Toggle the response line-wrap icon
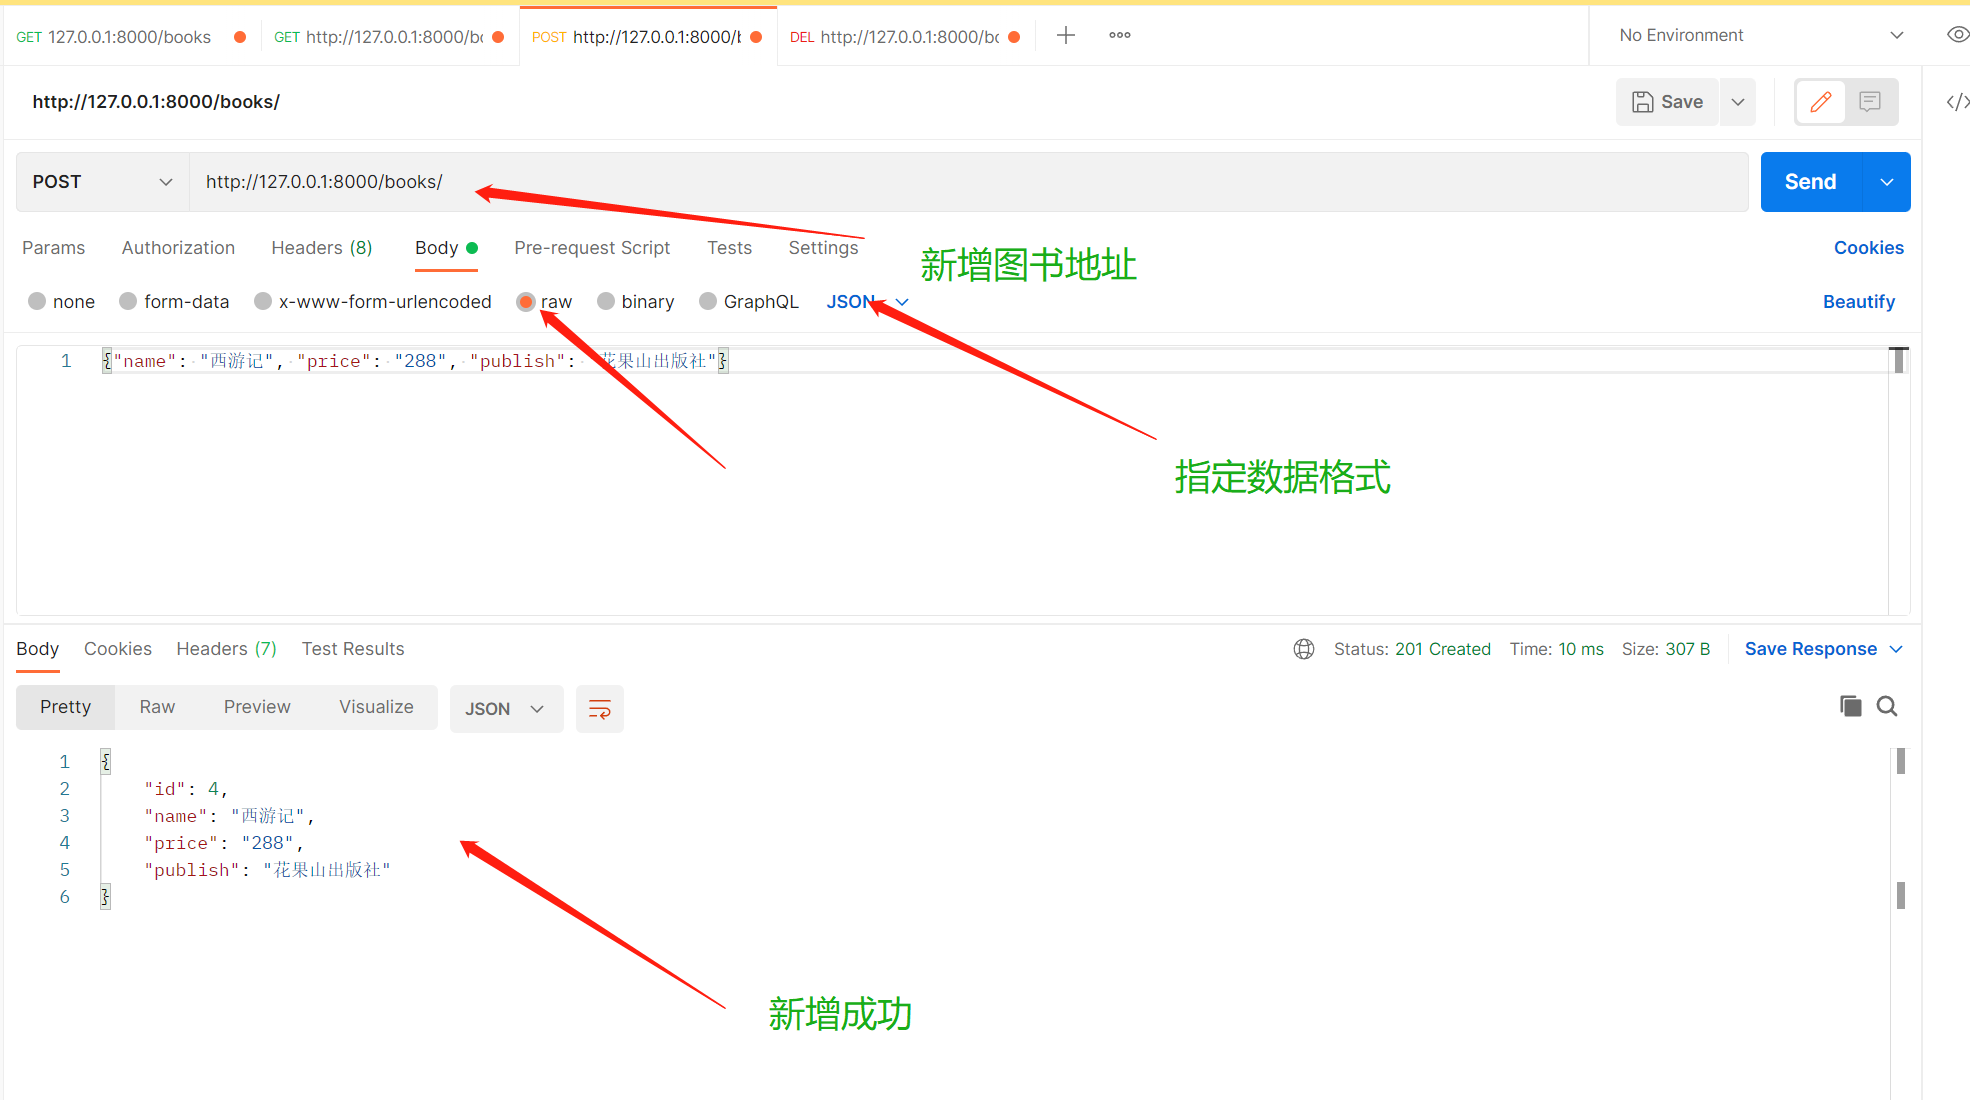The height and width of the screenshot is (1100, 1970). 600,709
